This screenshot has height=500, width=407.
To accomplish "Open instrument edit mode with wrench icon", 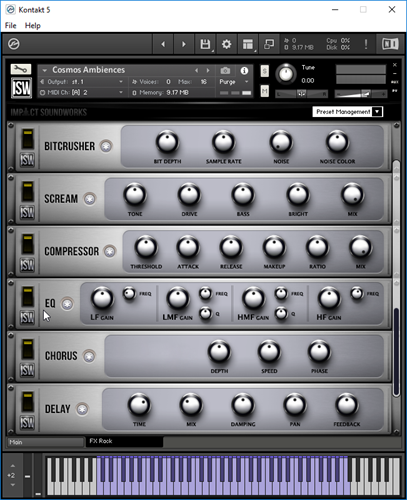I will coord(21,69).
